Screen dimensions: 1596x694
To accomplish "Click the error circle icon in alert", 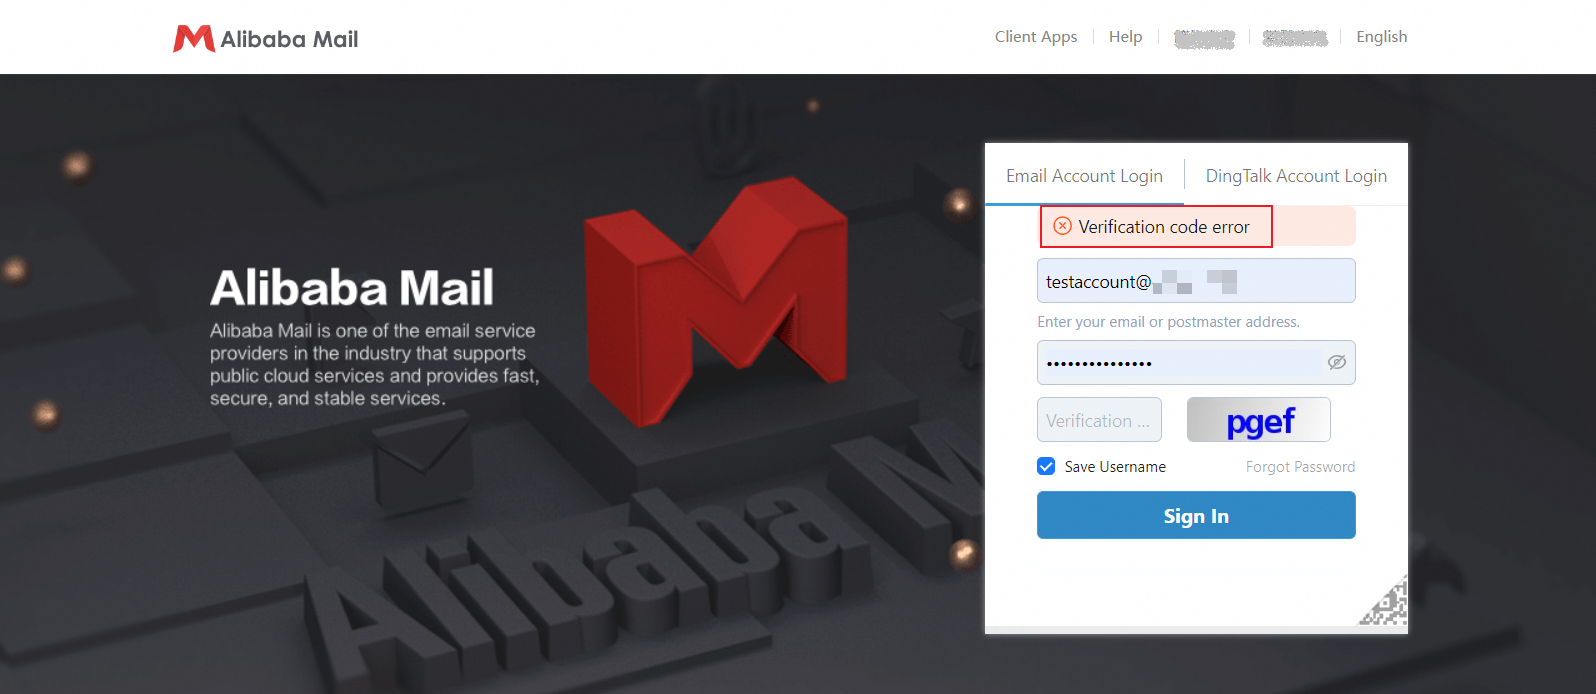I will [1063, 226].
